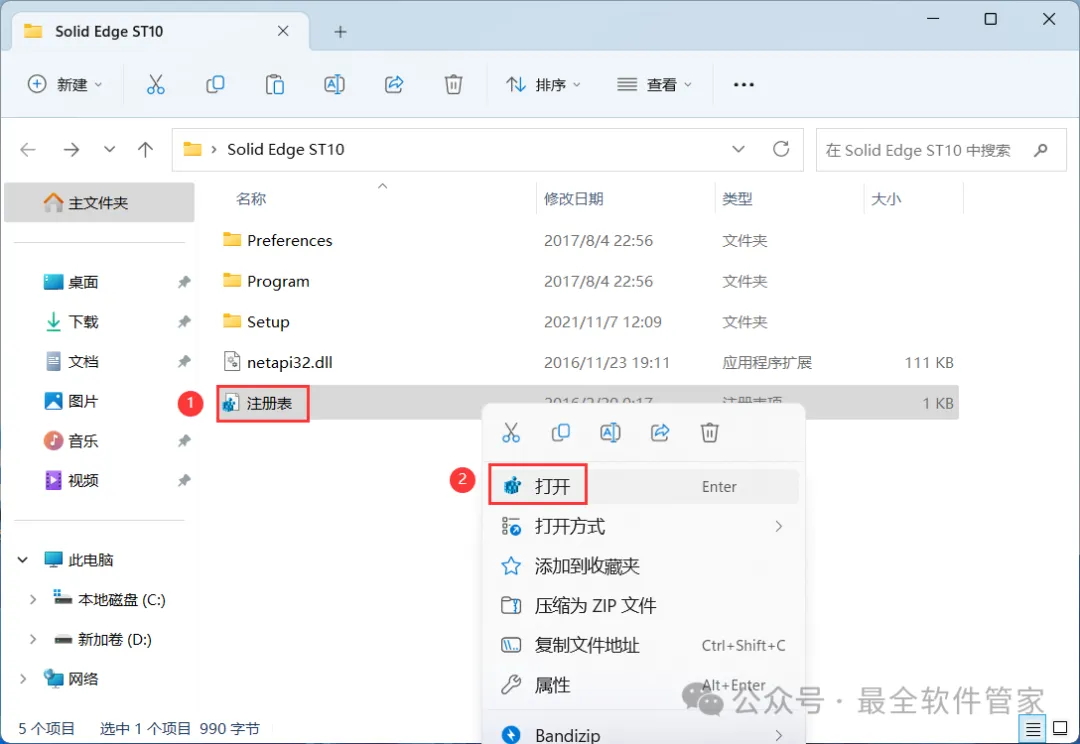Choose 打开 in the context menu
Viewport: 1080px width, 744px height.
tap(643, 486)
